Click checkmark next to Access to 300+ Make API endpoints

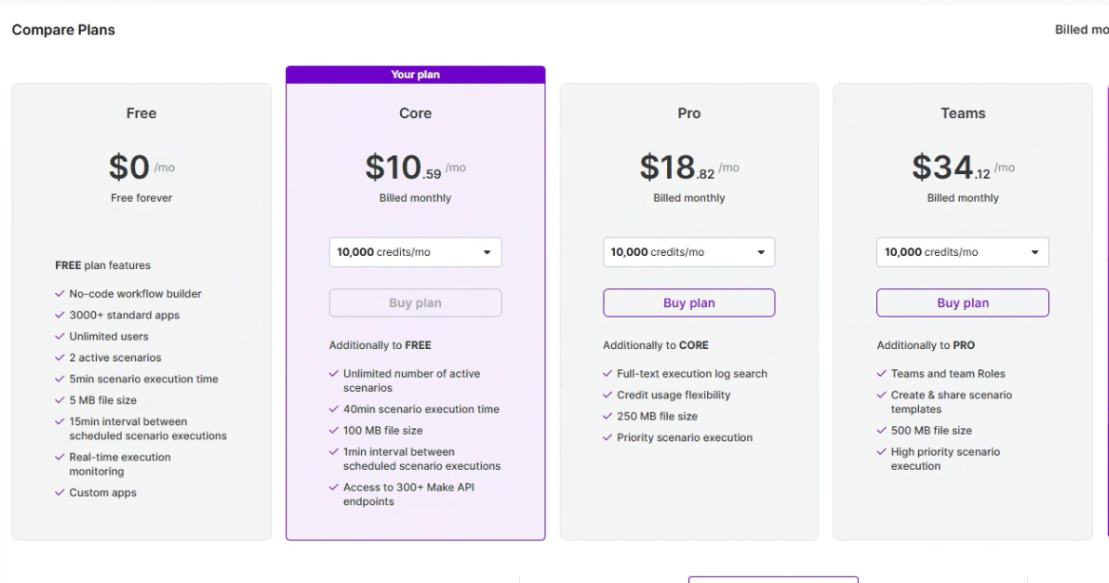[333, 487]
